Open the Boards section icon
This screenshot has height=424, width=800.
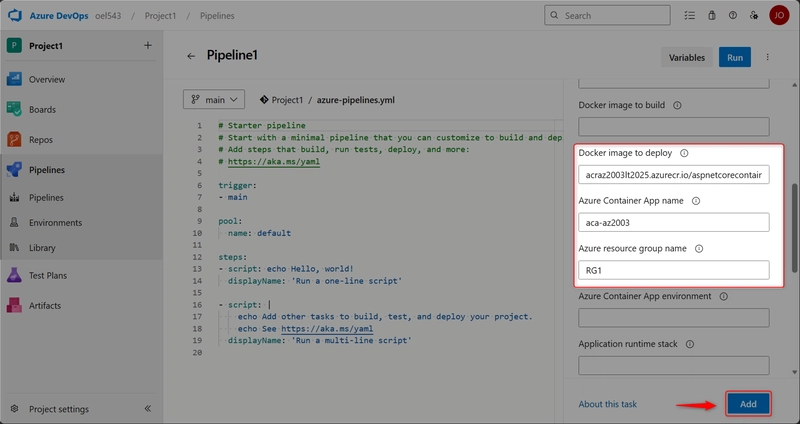click(16, 109)
